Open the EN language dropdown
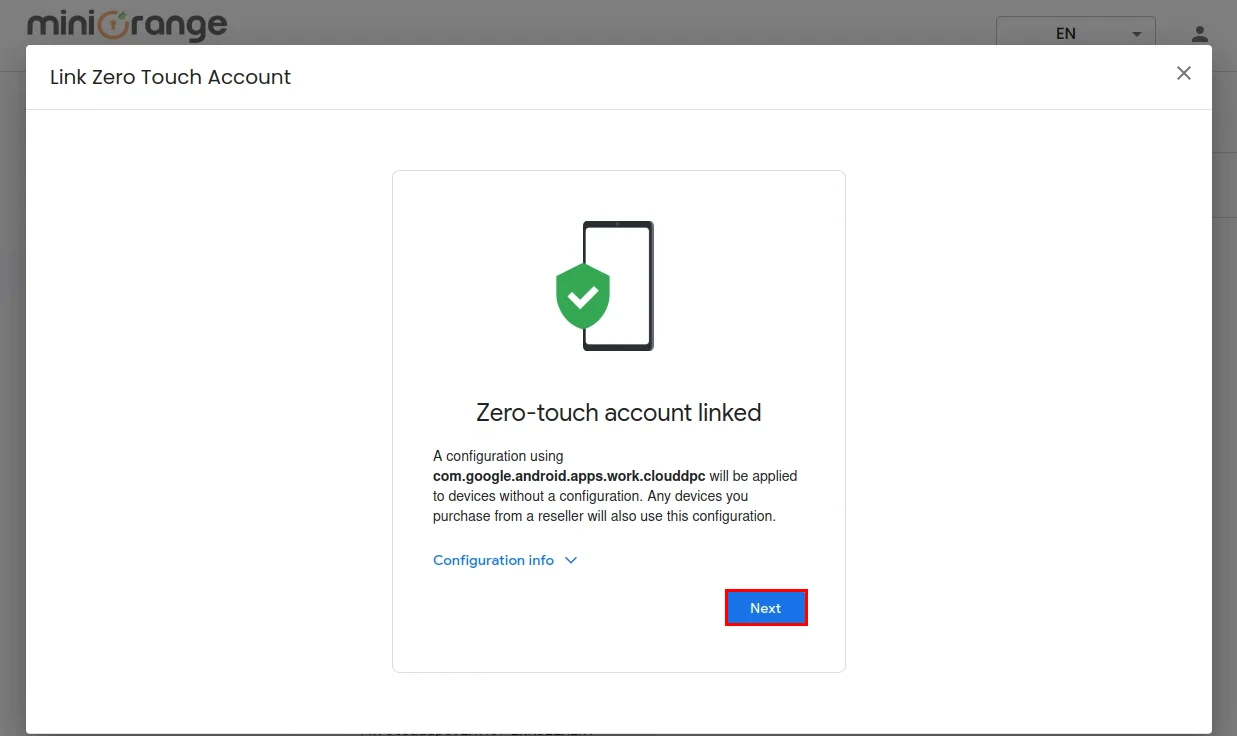This screenshot has width=1237, height=736. pos(1074,33)
